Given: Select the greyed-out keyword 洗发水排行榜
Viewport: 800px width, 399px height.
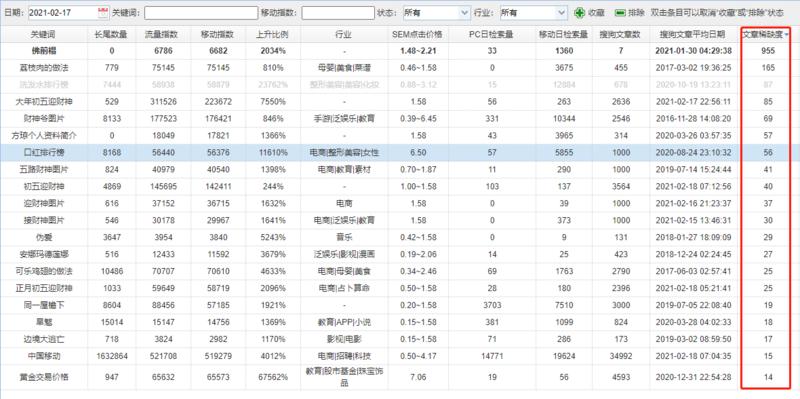Looking at the screenshot, I should click(43, 85).
